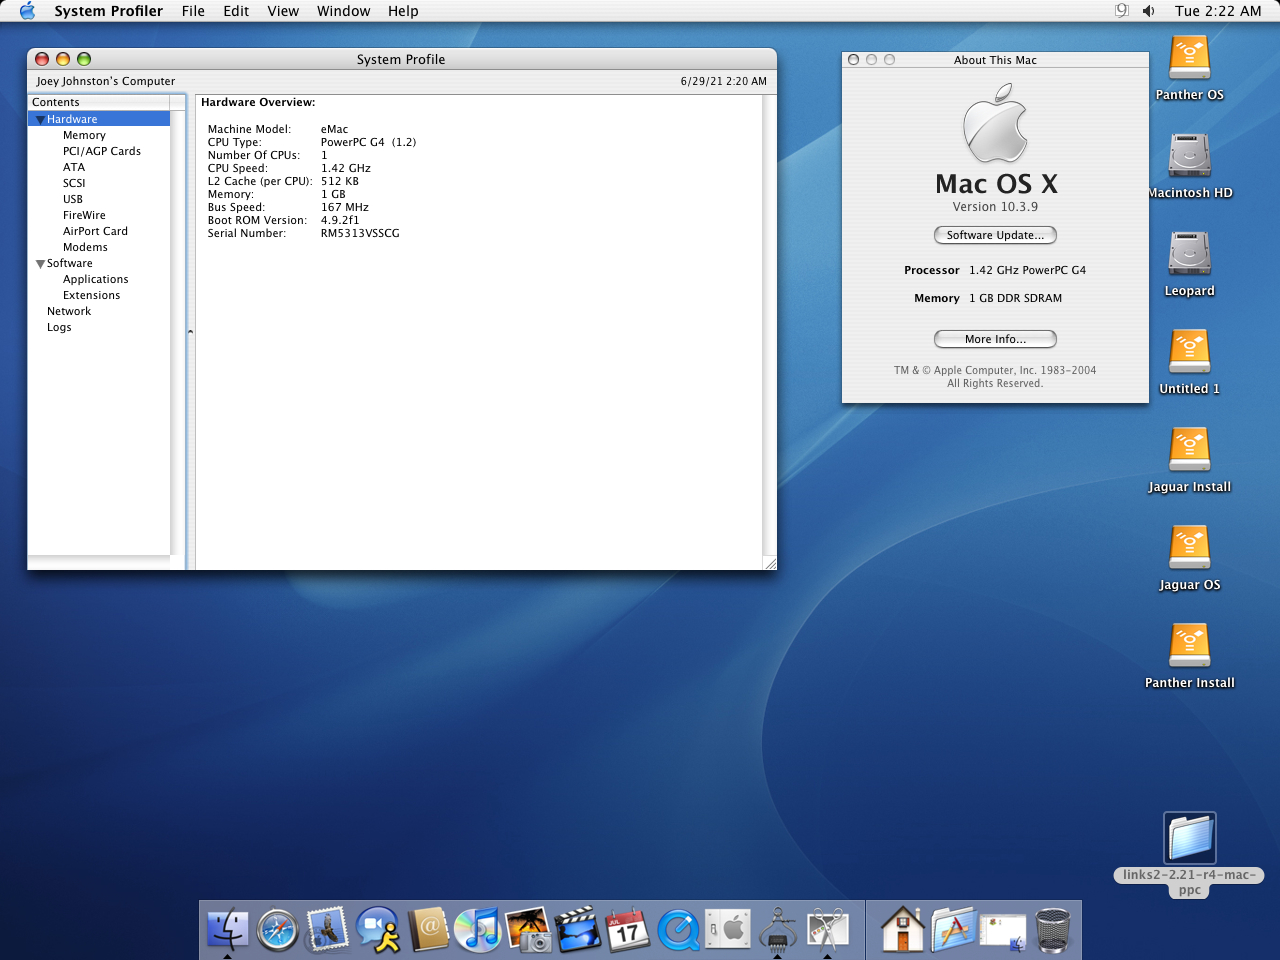Collapse the Hardware disclosure triangle
1280x960 pixels.
40,120
